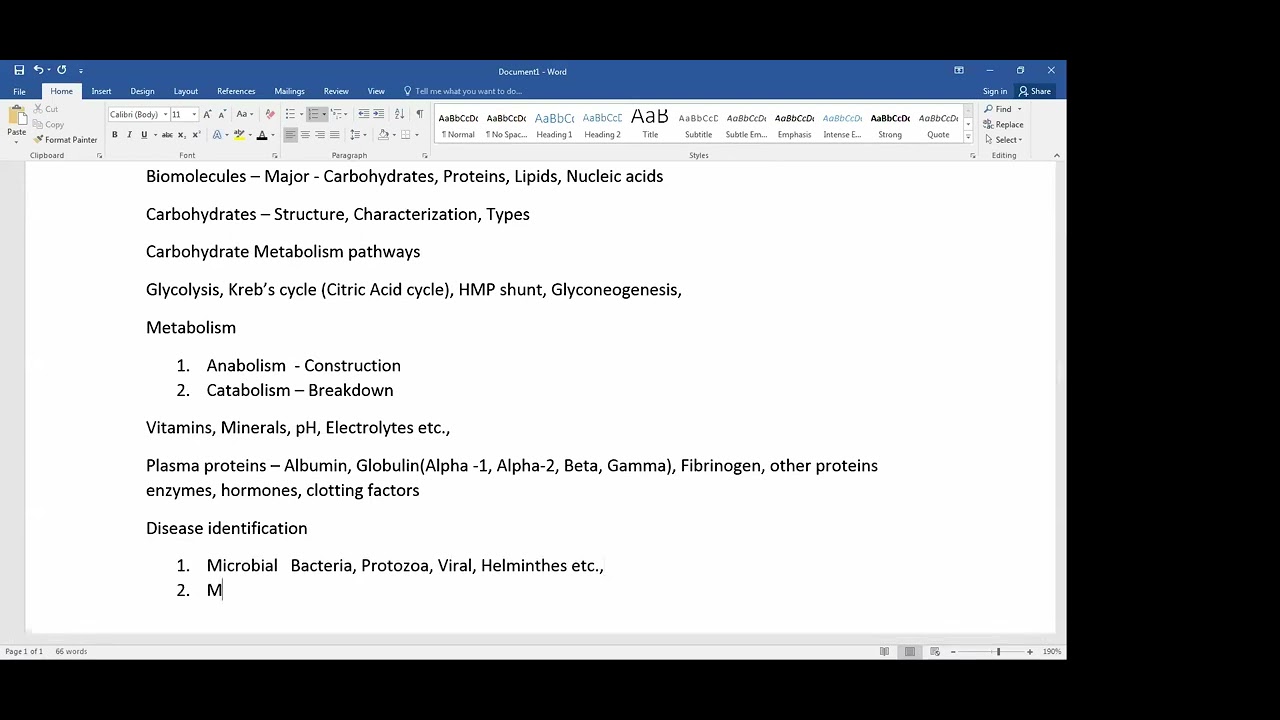Switch to the Insert tab
The height and width of the screenshot is (720, 1280).
[101, 91]
